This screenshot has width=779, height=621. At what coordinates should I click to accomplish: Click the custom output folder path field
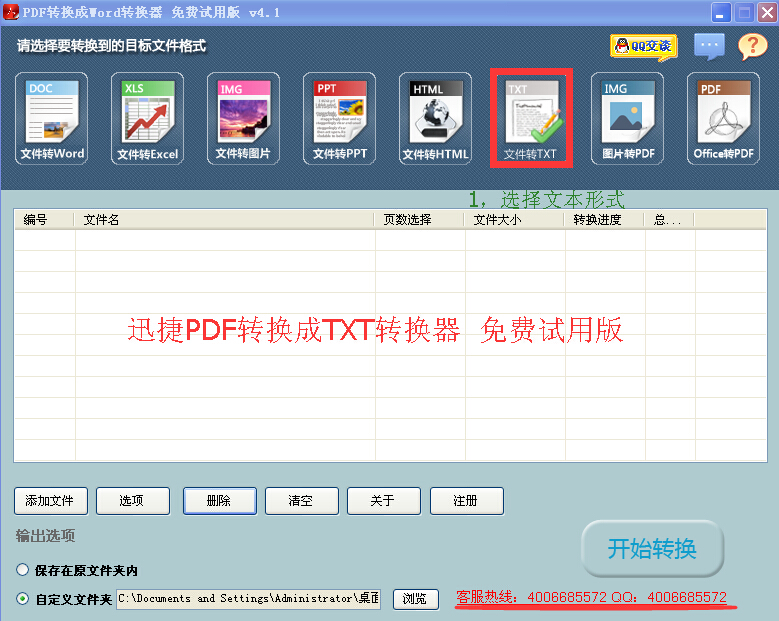(x=248, y=599)
